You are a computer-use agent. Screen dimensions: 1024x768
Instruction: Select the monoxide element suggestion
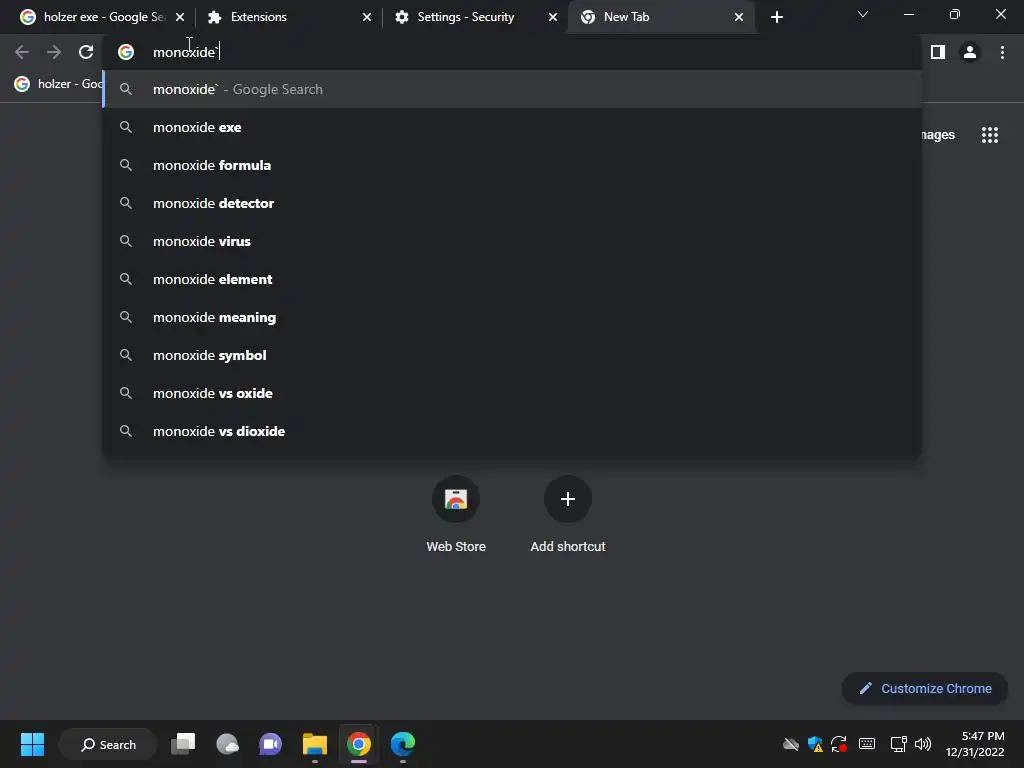(x=512, y=279)
